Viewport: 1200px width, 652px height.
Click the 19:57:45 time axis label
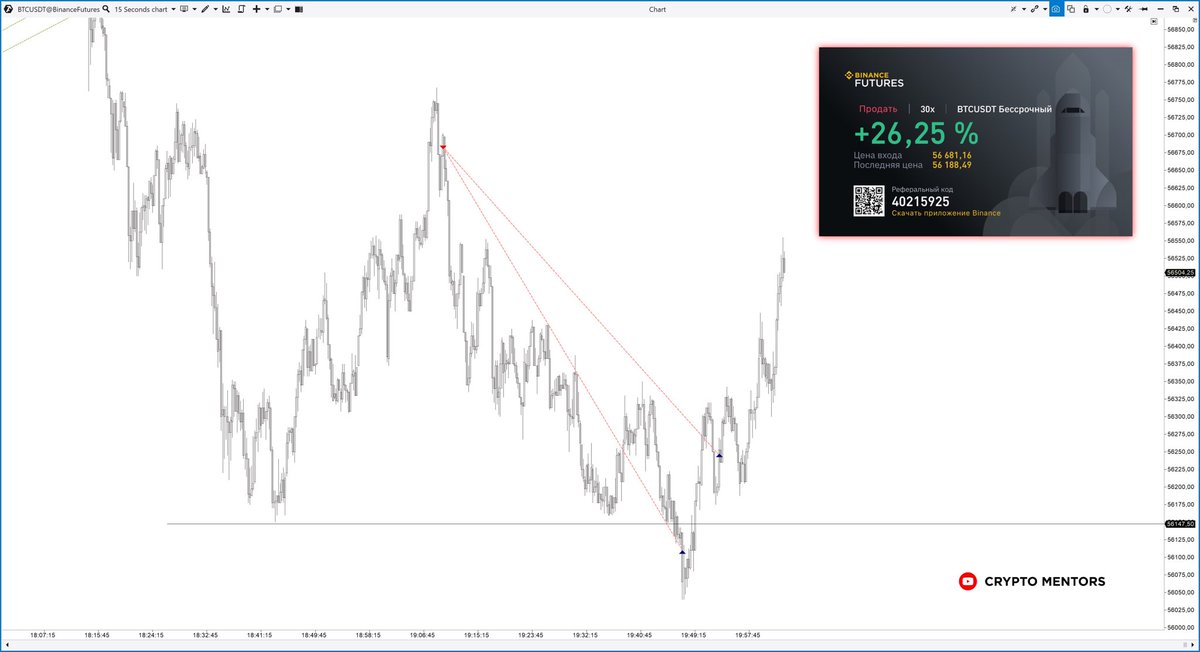[x=748, y=634]
